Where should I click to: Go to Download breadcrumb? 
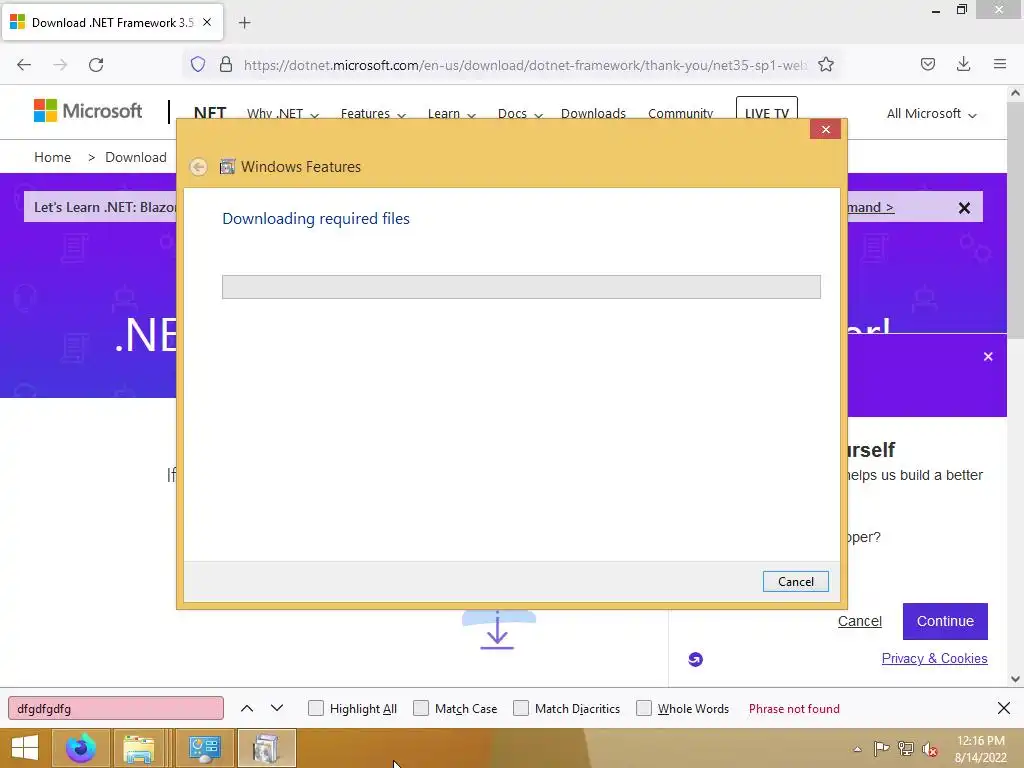tap(136, 157)
